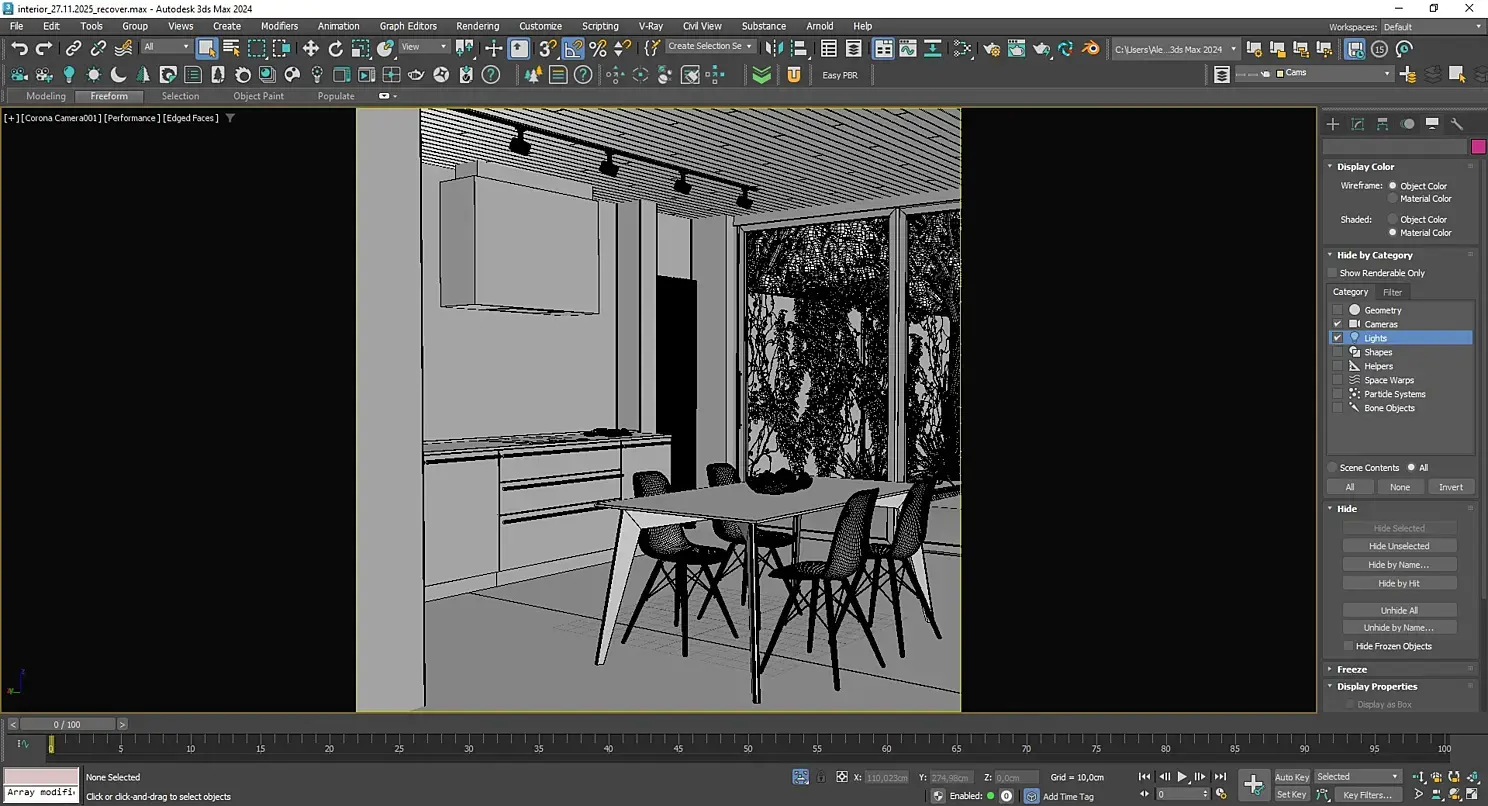Switch to the Populate ribbon tab
Viewport: 1488px width, 806px height.
point(336,96)
